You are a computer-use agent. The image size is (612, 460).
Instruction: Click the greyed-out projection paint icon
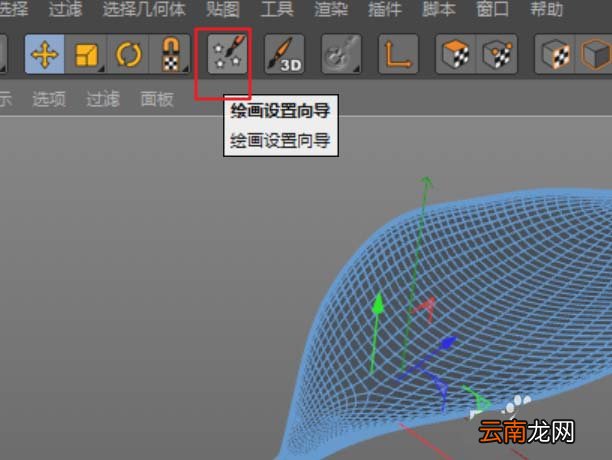click(342, 54)
